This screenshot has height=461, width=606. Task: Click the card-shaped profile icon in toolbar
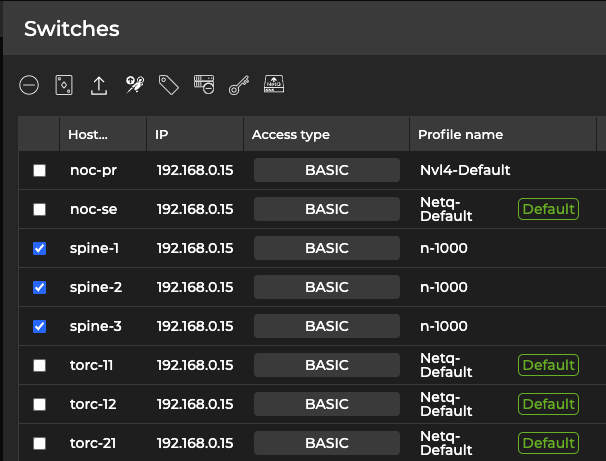[64, 86]
